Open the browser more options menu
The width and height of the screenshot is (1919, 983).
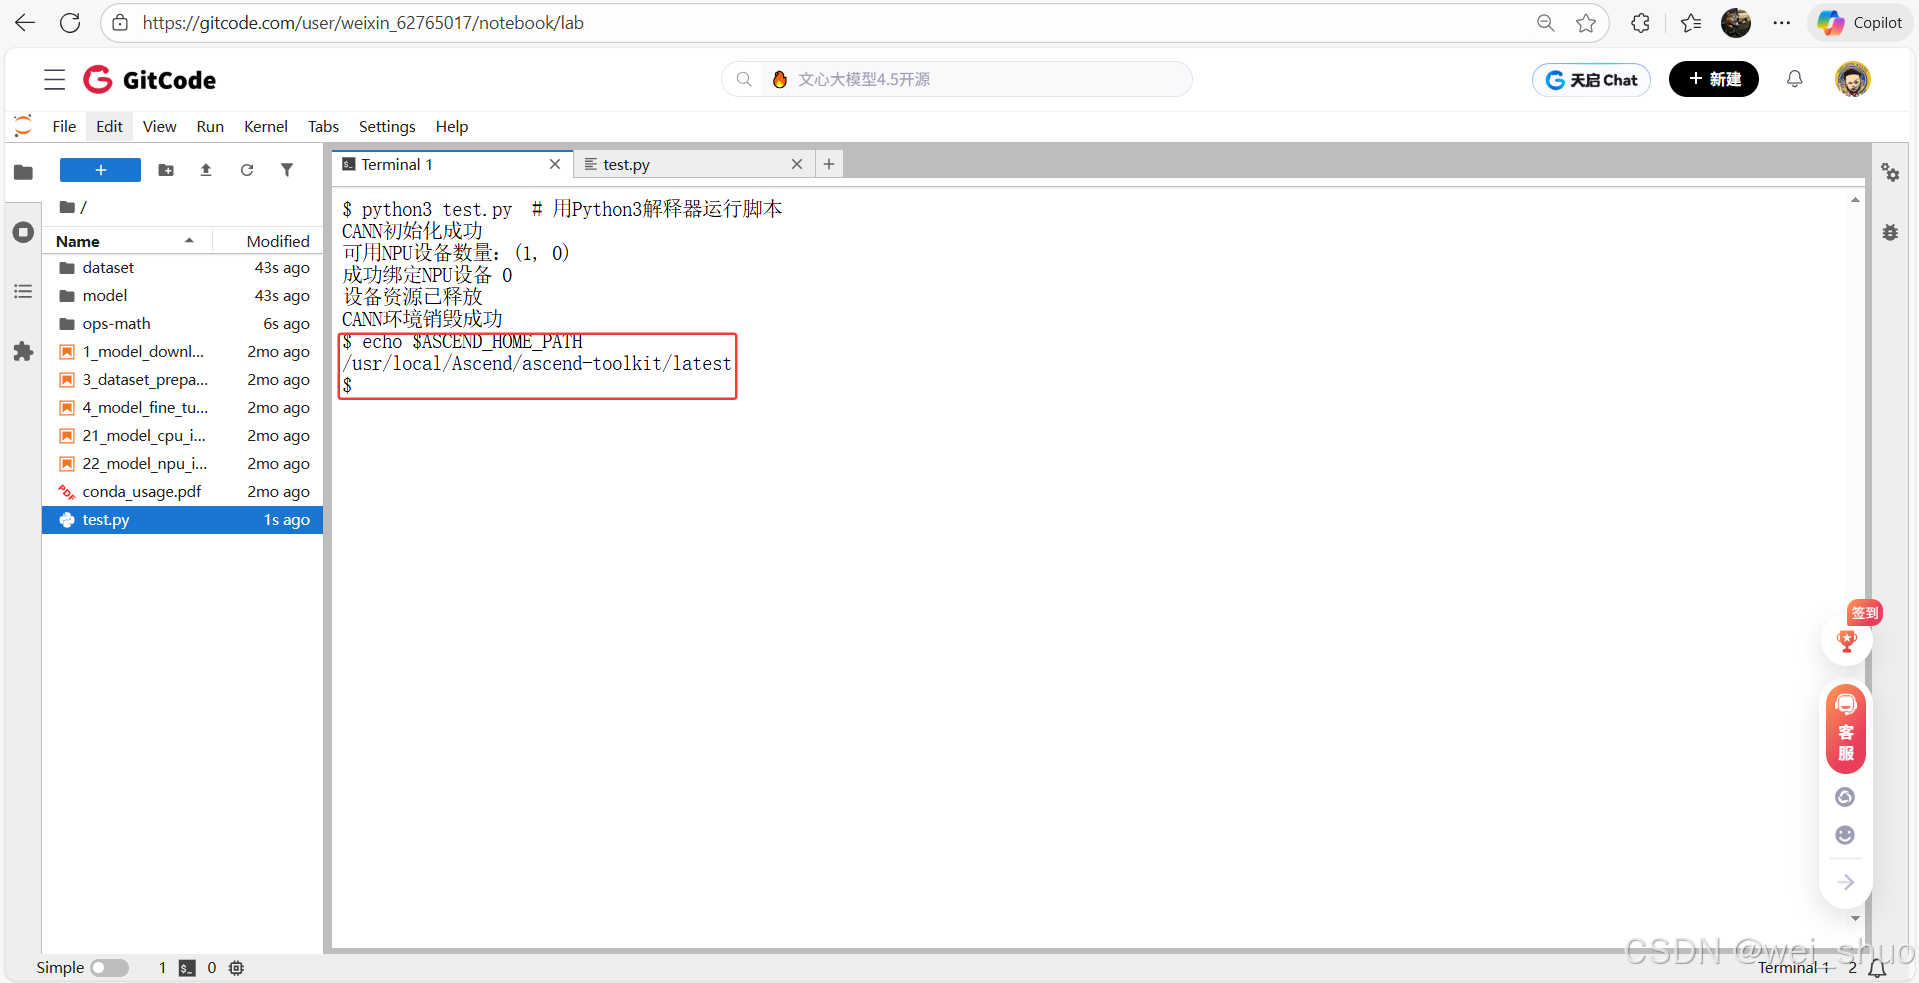coord(1782,22)
